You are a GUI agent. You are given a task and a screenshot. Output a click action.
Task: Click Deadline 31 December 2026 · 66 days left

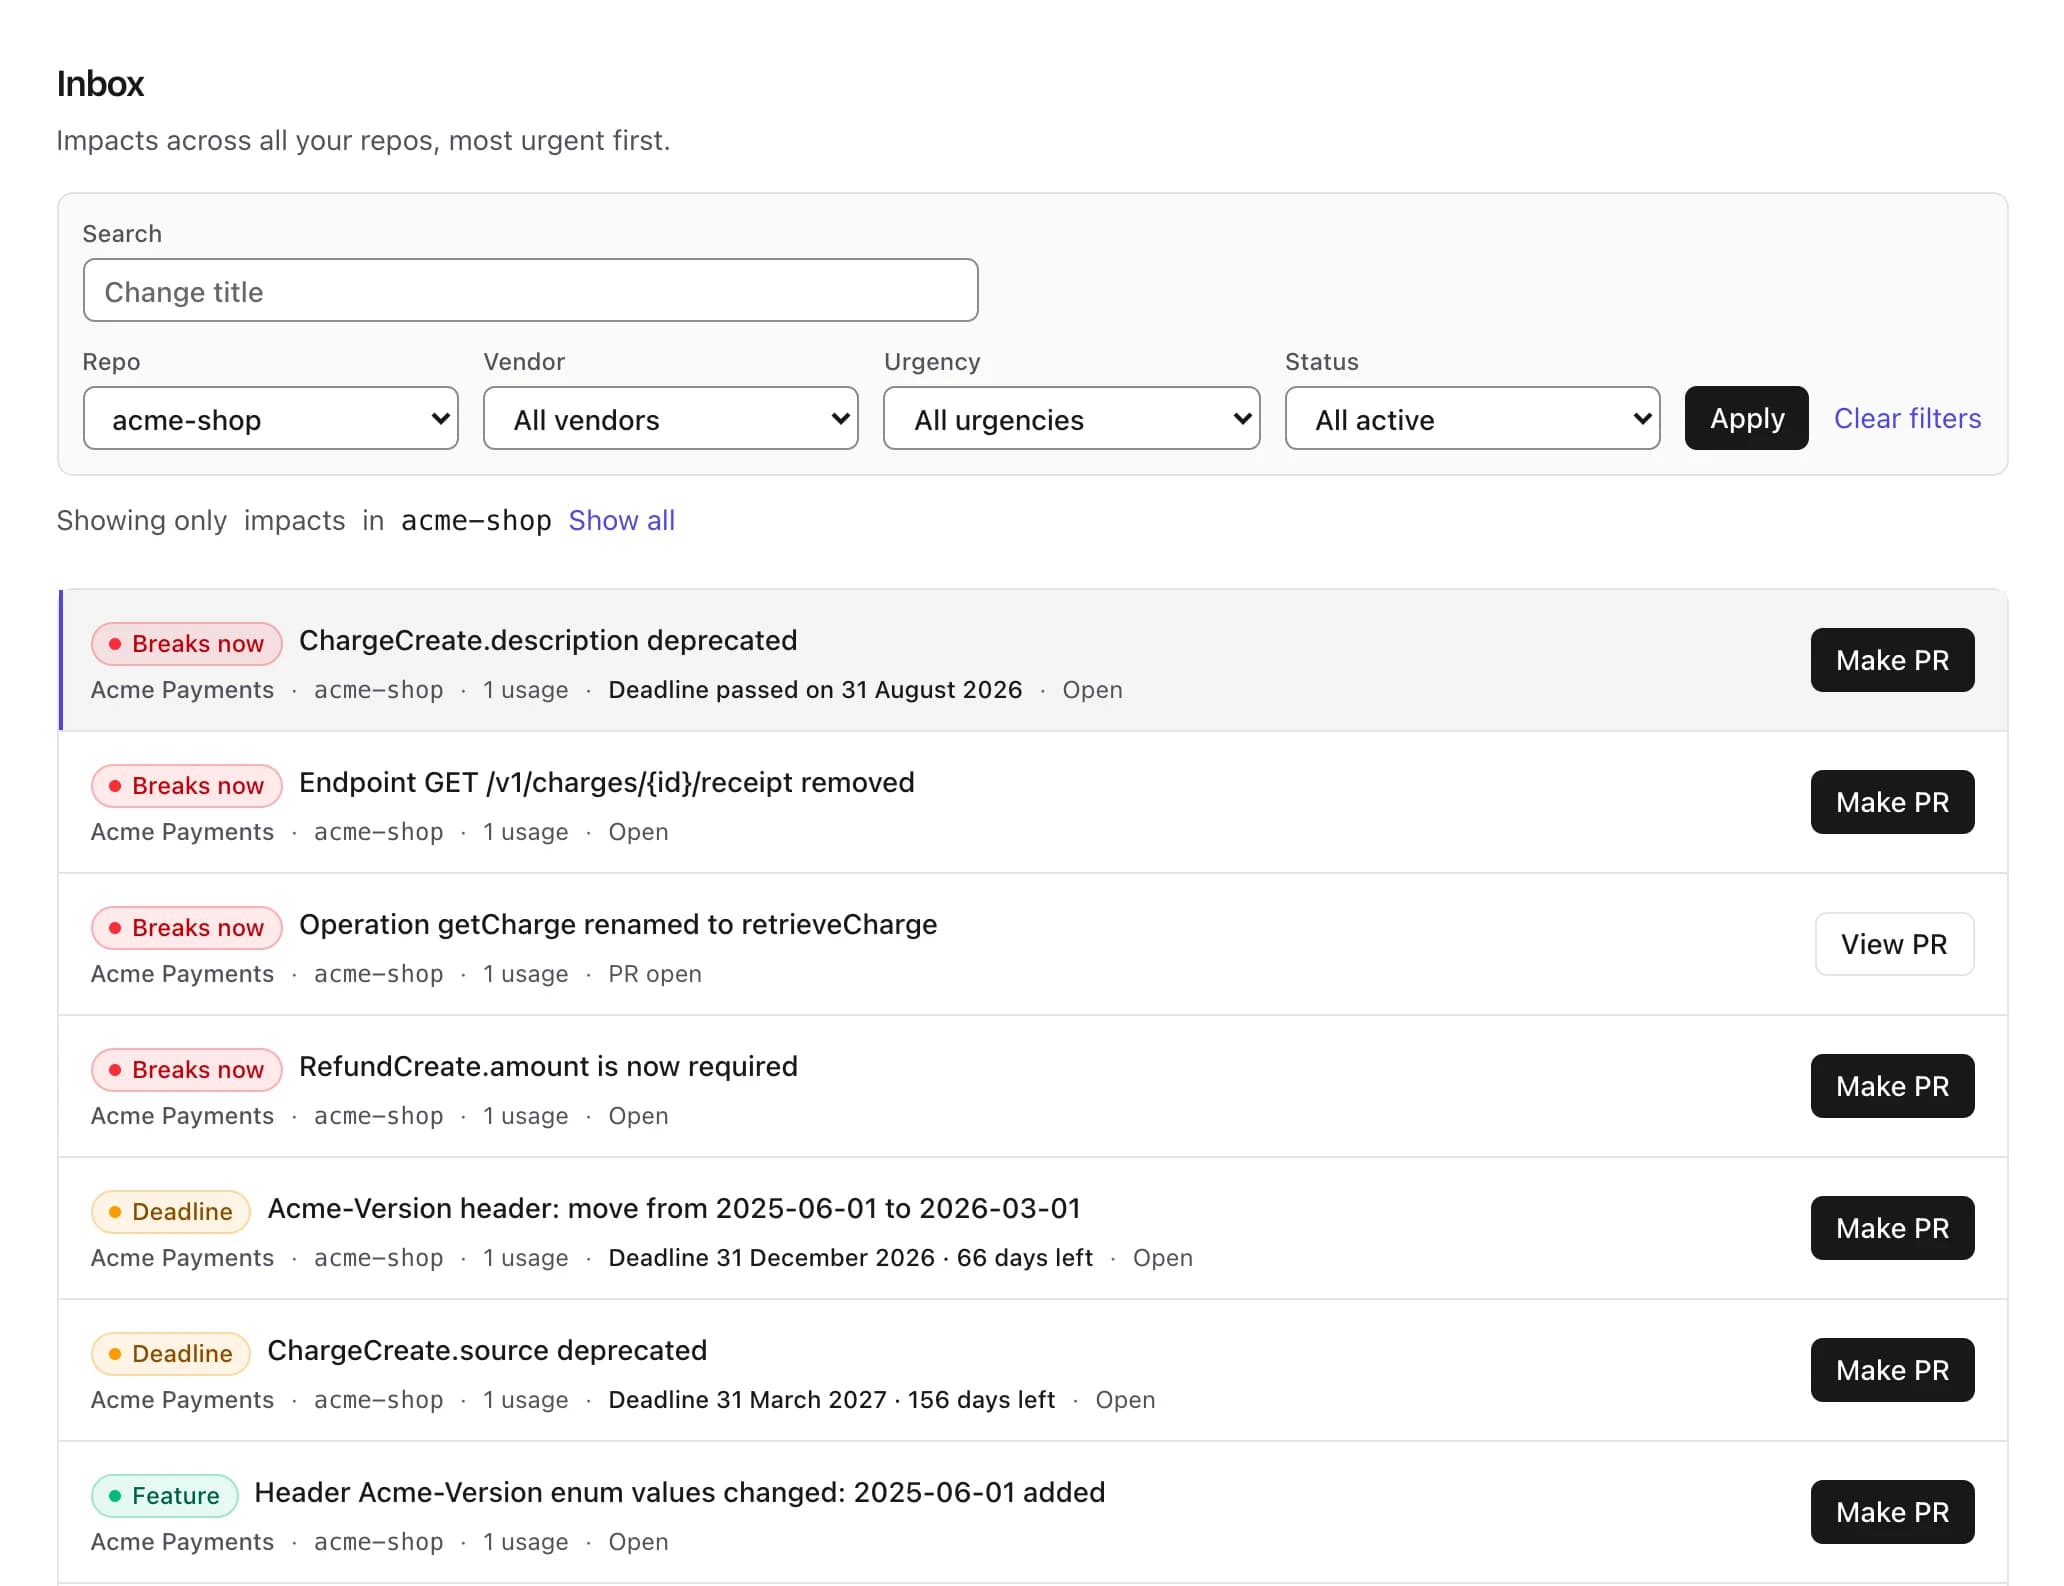tap(850, 1258)
